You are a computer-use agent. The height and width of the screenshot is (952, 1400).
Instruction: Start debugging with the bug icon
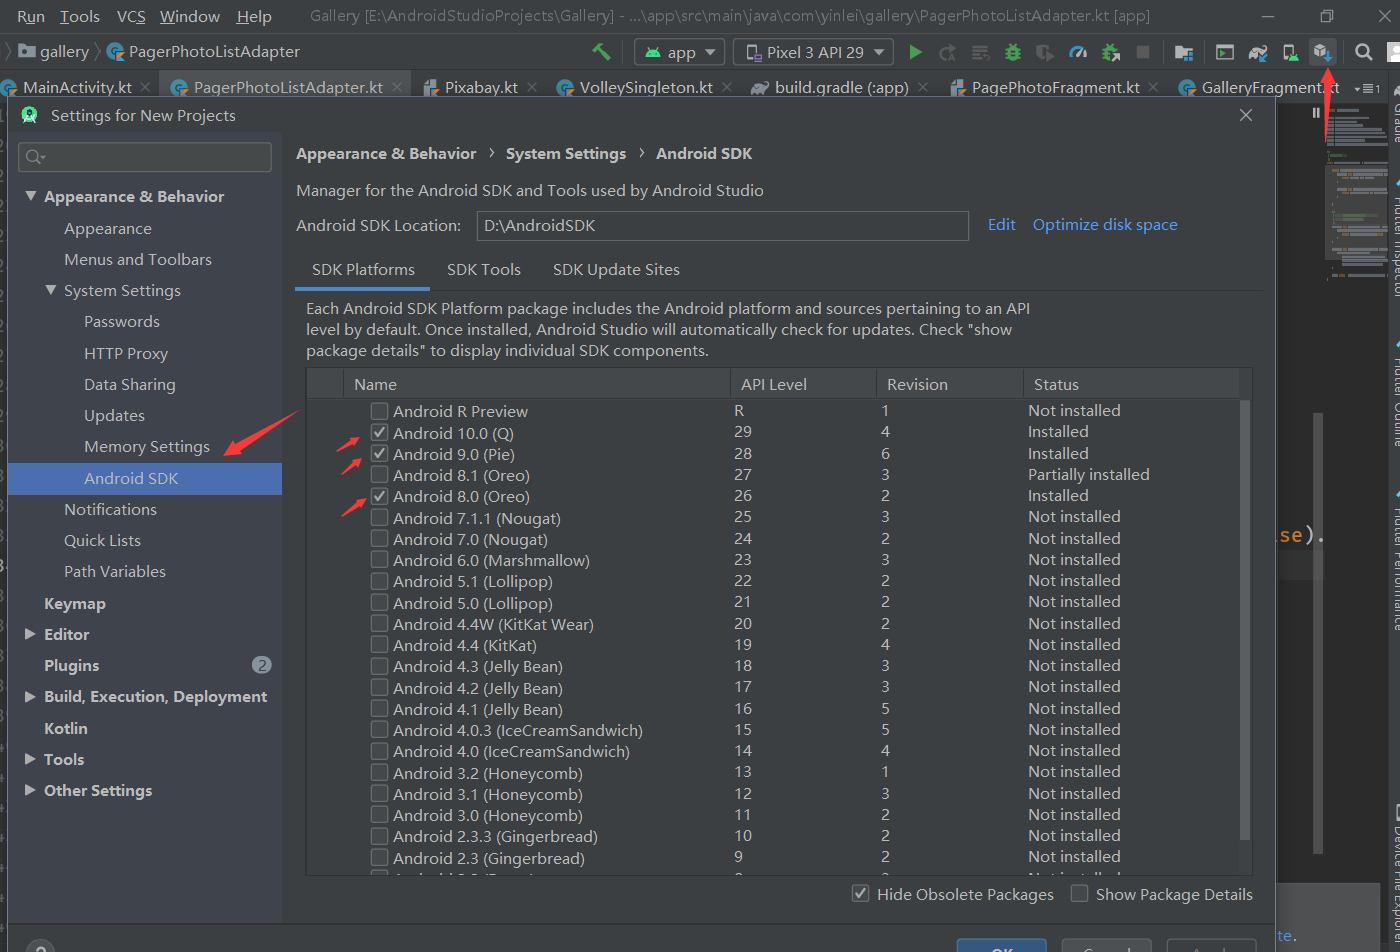tap(1013, 52)
